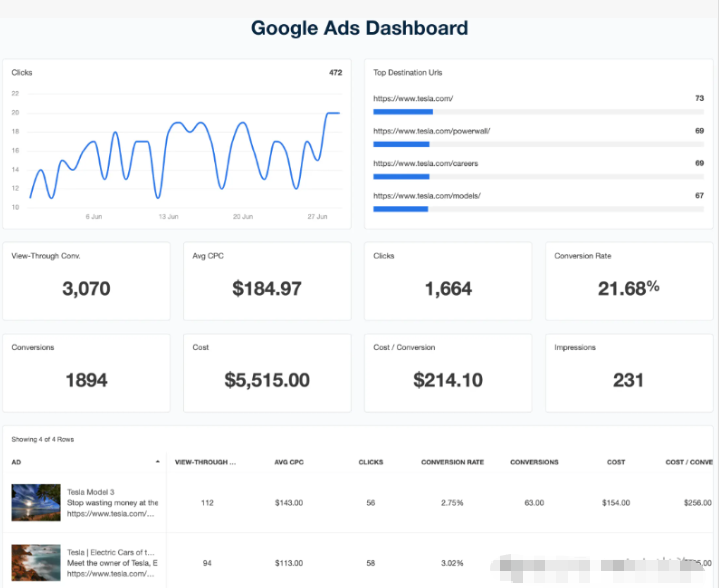719x588 pixels.
Task: Sort by CONVERSIONS column header
Action: point(534,462)
